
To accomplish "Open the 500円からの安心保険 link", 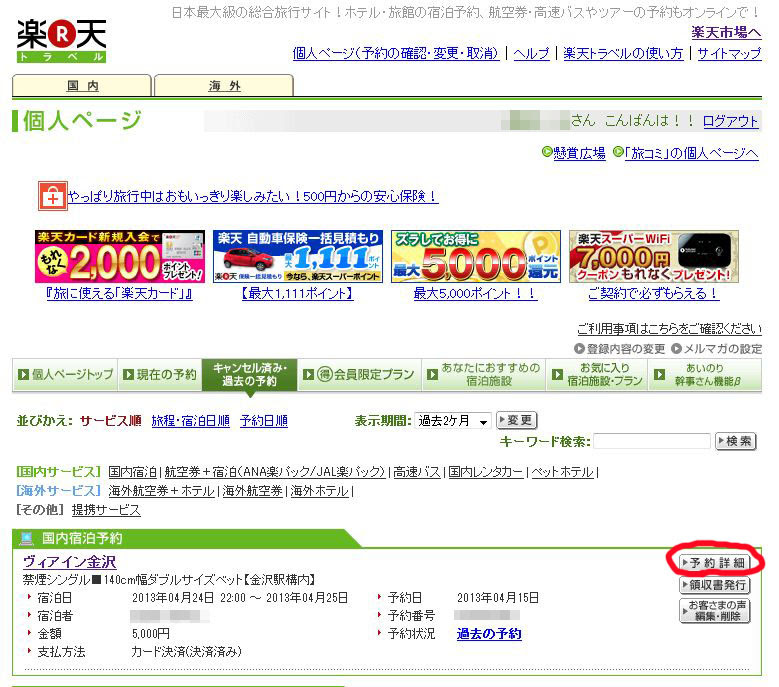I will click(x=252, y=196).
